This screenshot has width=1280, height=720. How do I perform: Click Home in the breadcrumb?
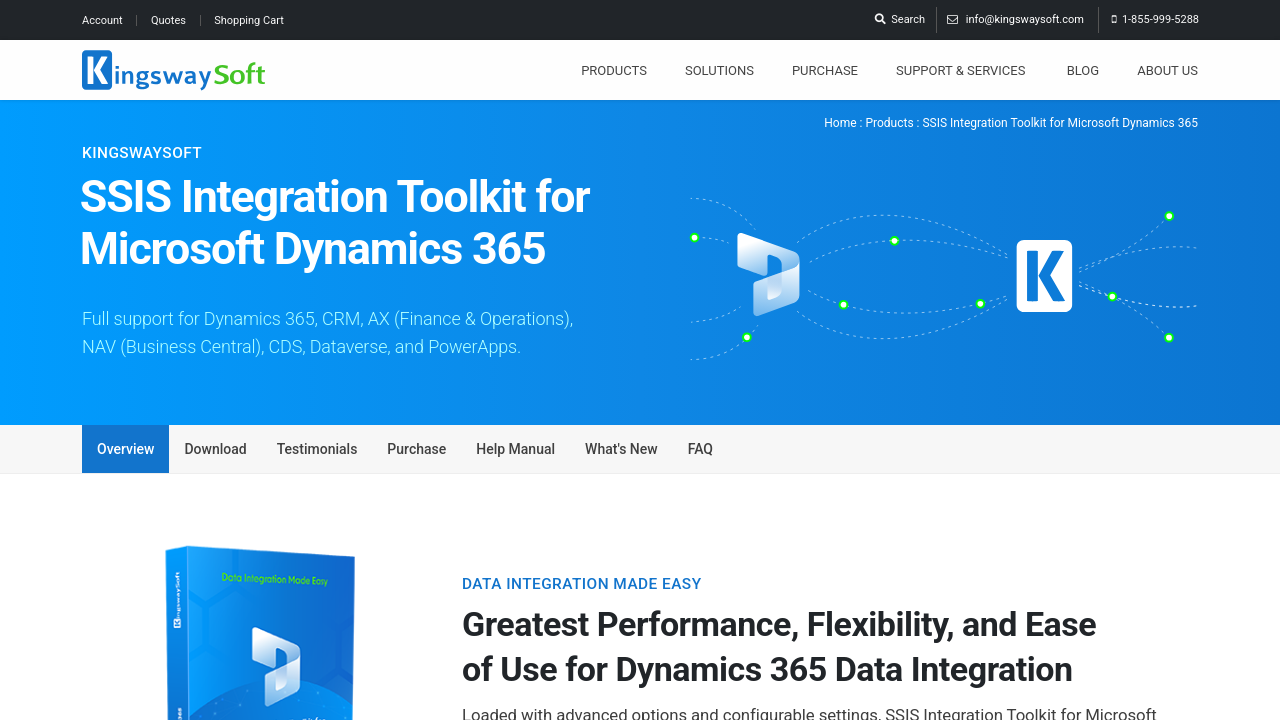[840, 123]
